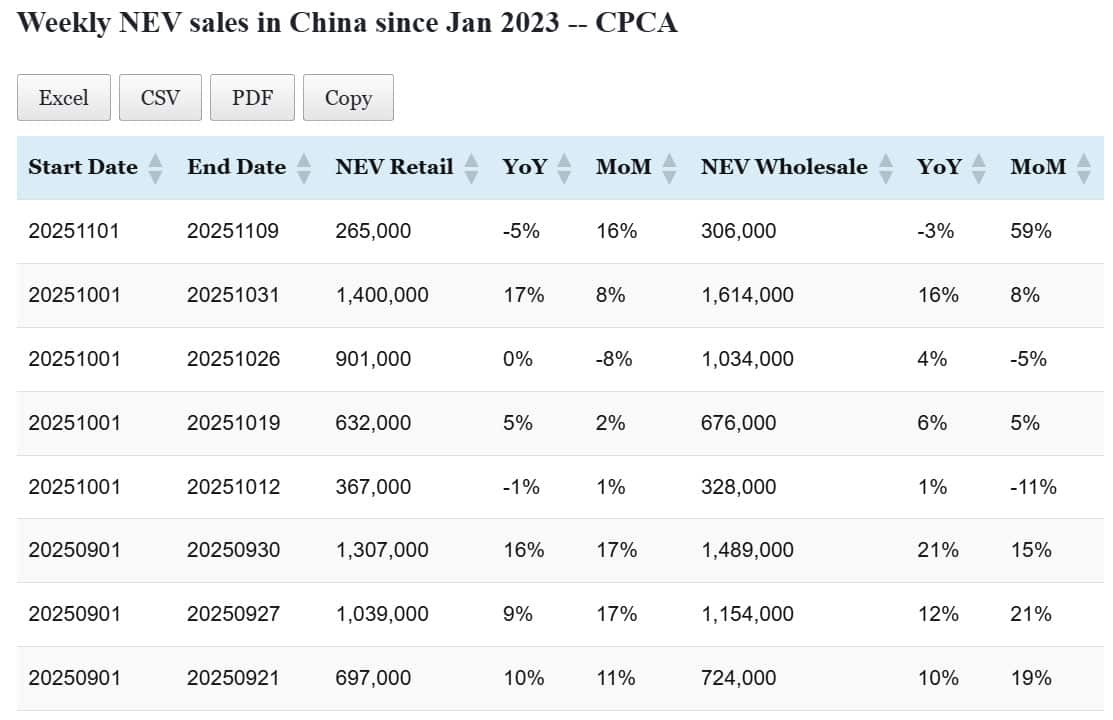The image size is (1113, 720).
Task: Click the Start Date sort arrows icon
Action: (x=155, y=168)
